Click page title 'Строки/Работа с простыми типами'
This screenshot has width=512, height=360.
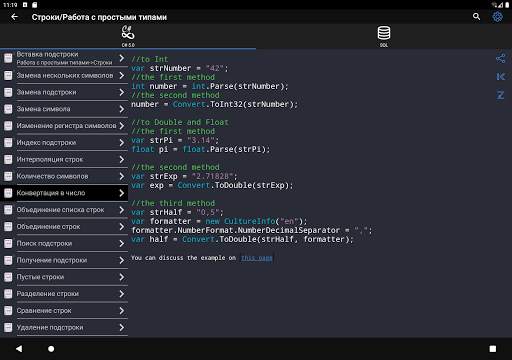[x=99, y=17]
